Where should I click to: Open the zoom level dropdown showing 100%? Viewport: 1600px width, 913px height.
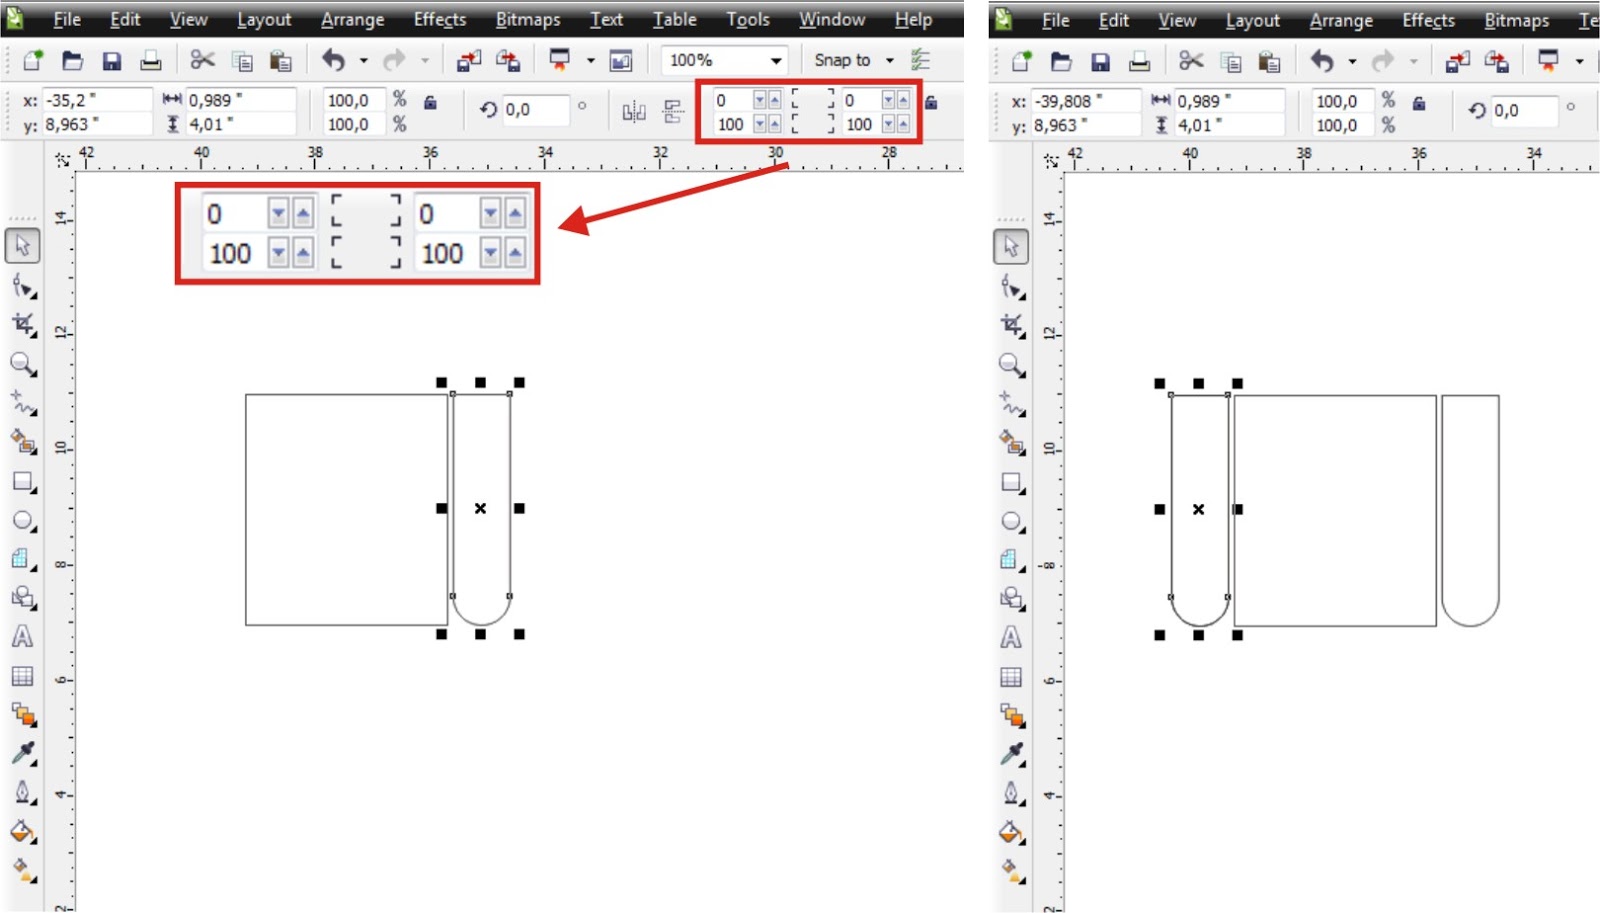click(x=776, y=59)
